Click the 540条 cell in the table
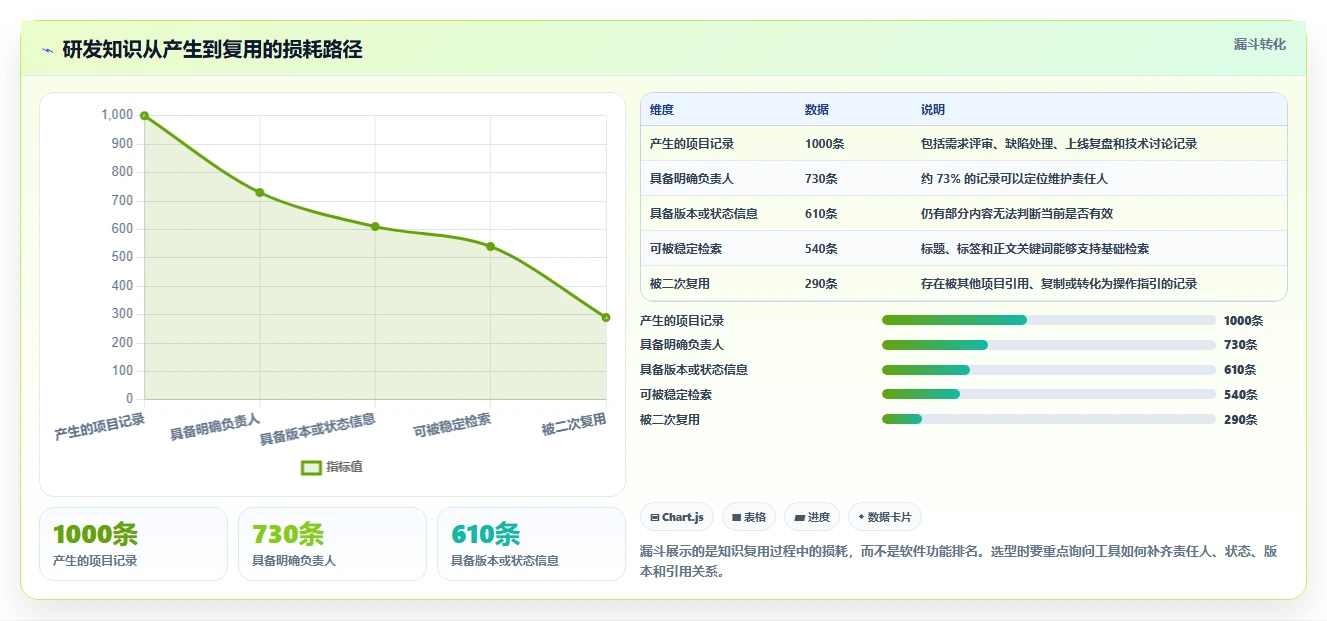Image resolution: width=1327 pixels, height=621 pixels. pyautogui.click(x=821, y=249)
